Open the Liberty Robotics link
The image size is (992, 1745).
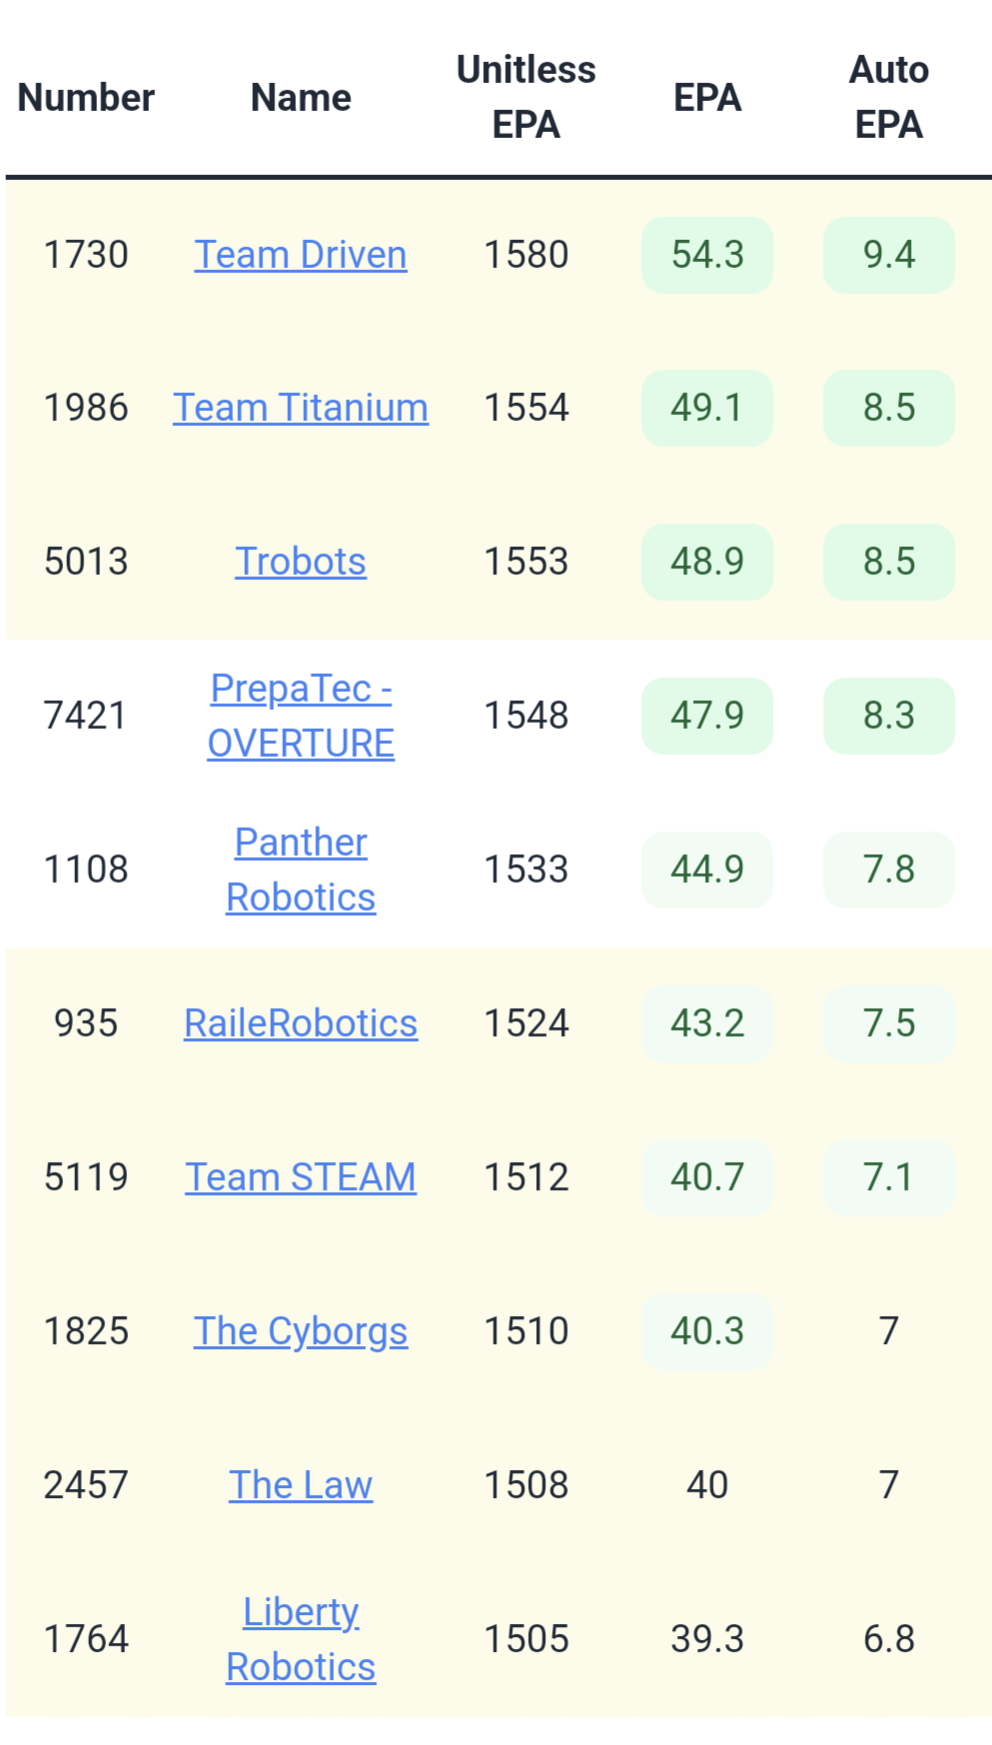pos(300,1640)
